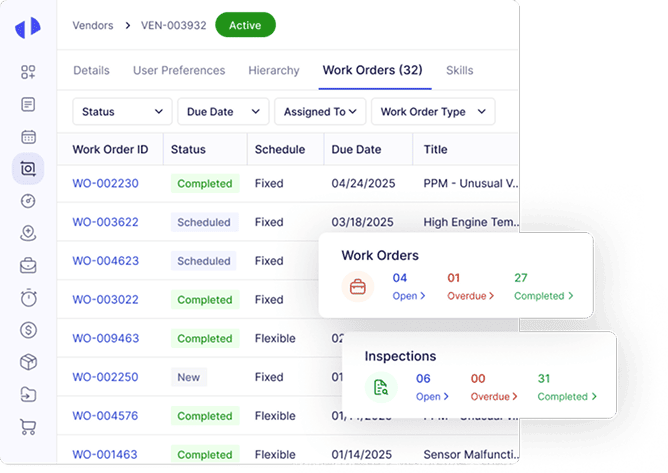
Task: Select the highlighted vendors sidebar icon
Action: click(28, 169)
